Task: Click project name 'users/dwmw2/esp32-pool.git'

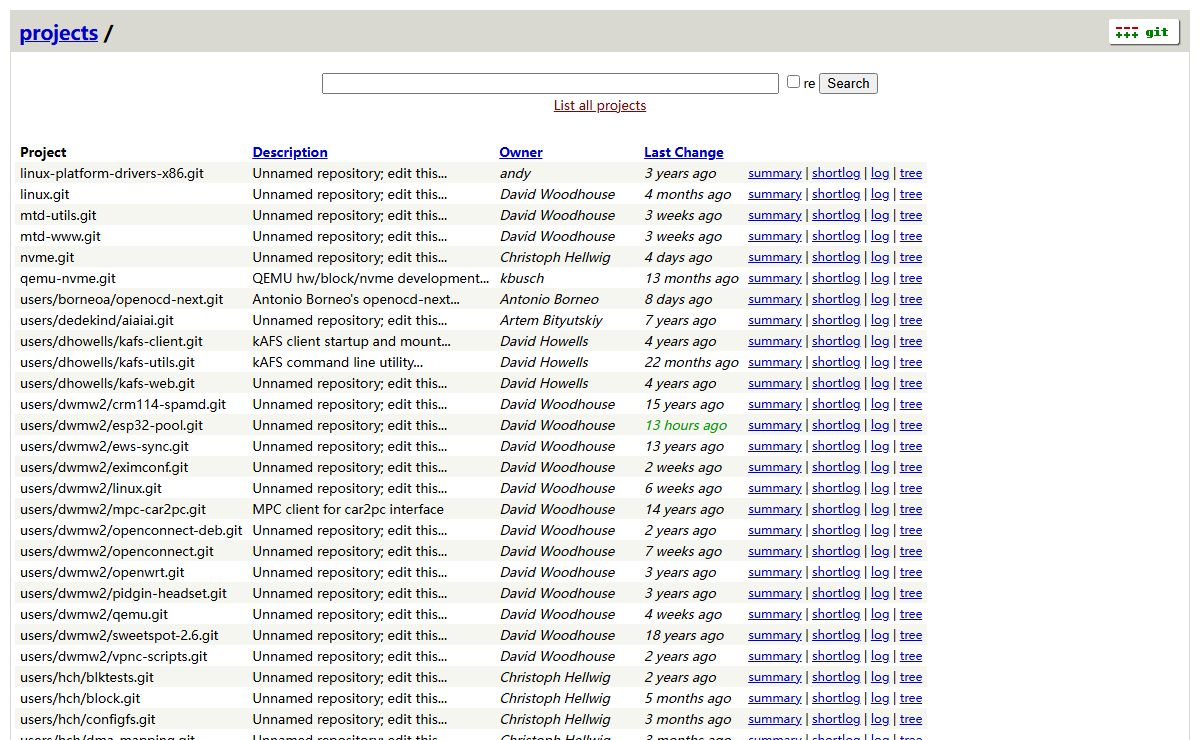Action: pos(111,426)
